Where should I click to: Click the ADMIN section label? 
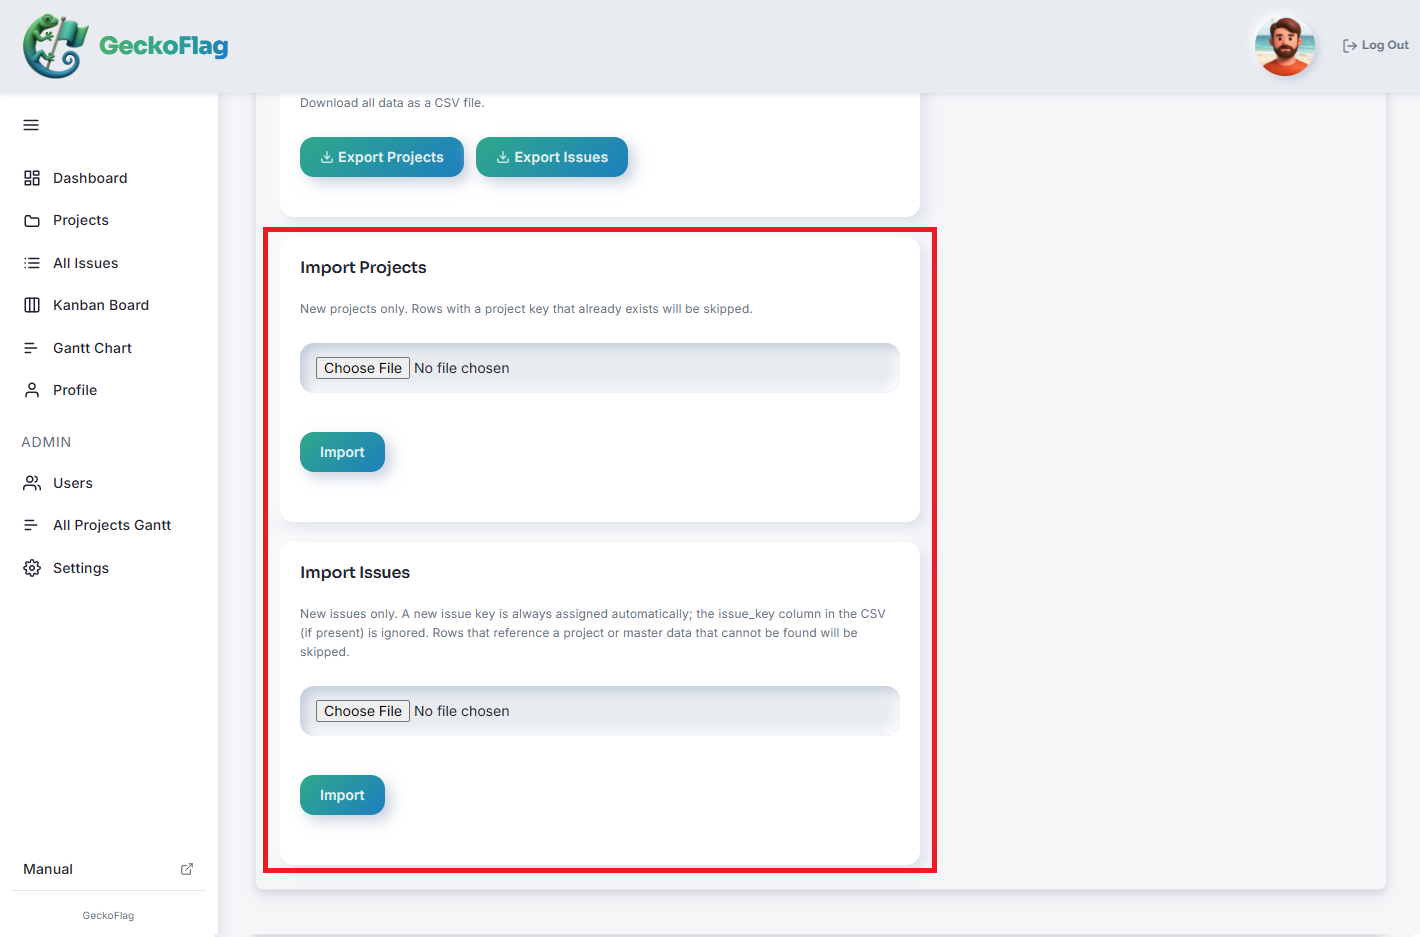point(46,442)
